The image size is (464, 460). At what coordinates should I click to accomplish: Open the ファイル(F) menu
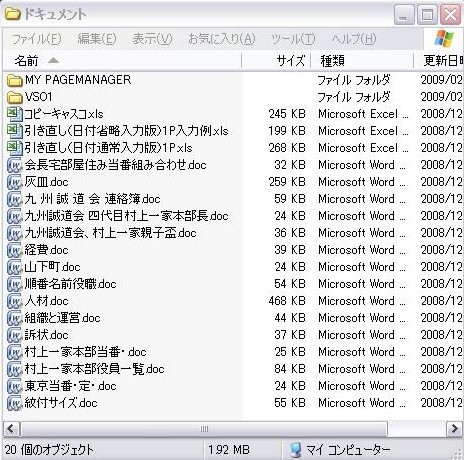[x=37, y=39]
